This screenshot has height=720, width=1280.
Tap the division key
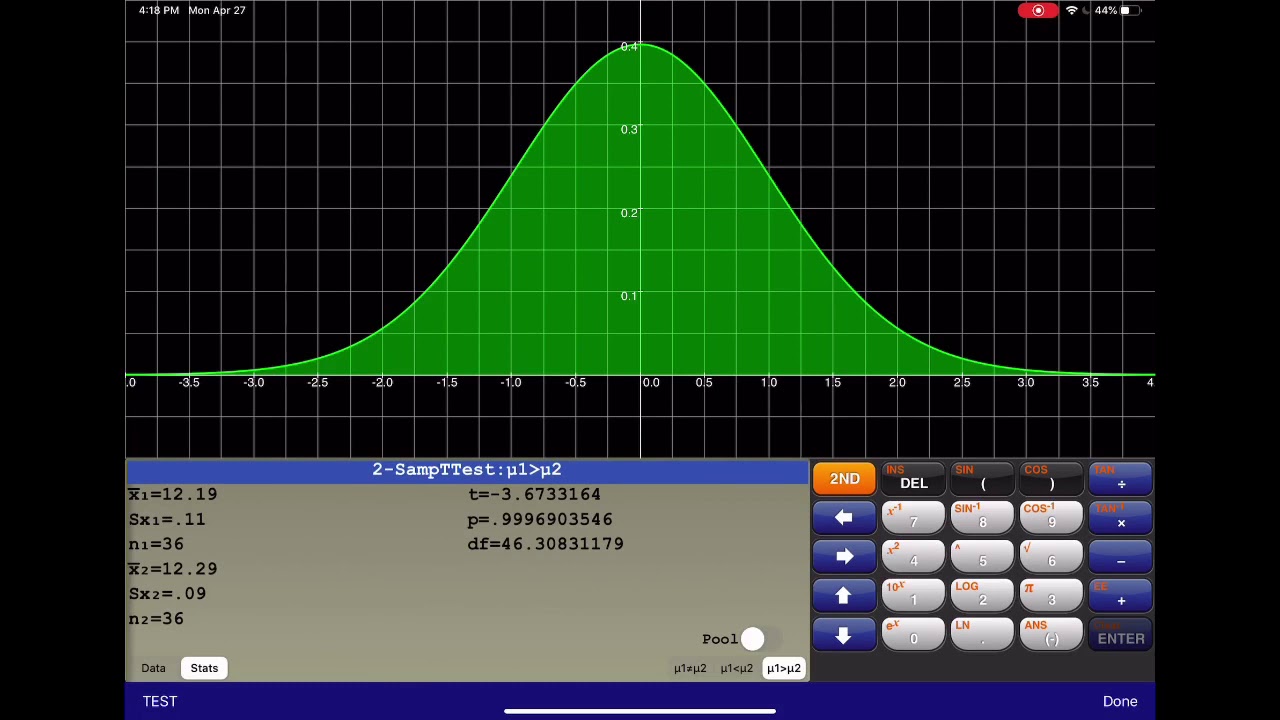coord(1121,479)
